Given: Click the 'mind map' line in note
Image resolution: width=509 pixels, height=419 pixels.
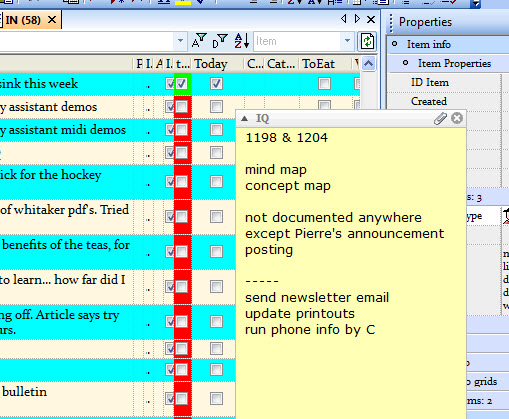Looking at the screenshot, I should click(276, 170).
